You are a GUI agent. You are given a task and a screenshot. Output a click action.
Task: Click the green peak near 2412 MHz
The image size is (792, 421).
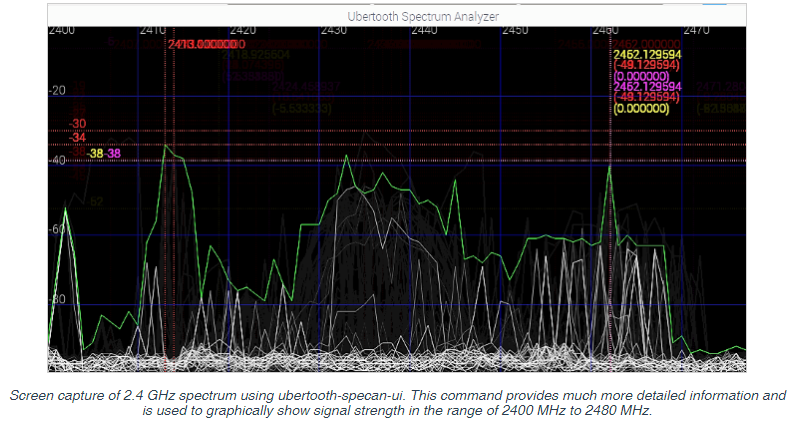click(166, 146)
